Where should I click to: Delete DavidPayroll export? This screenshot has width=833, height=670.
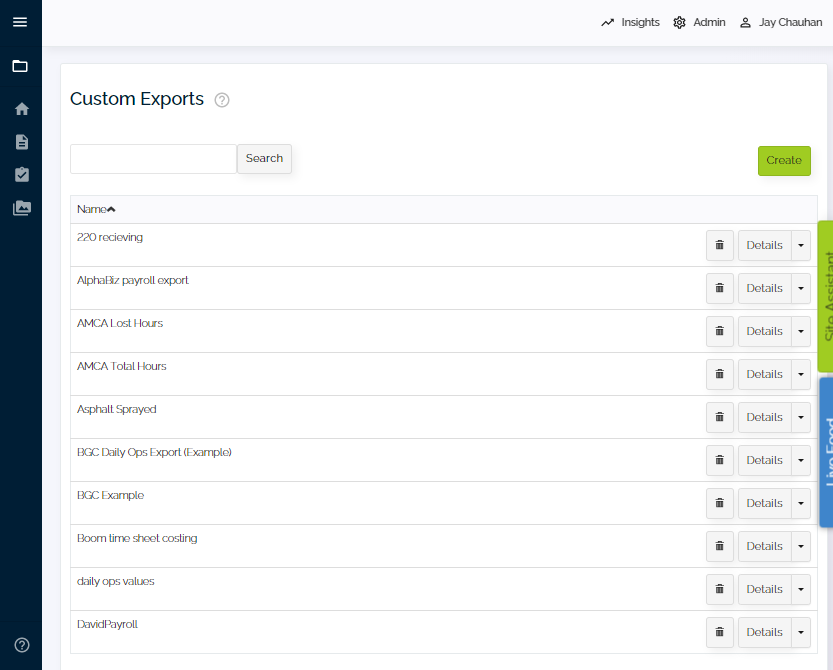tap(719, 632)
